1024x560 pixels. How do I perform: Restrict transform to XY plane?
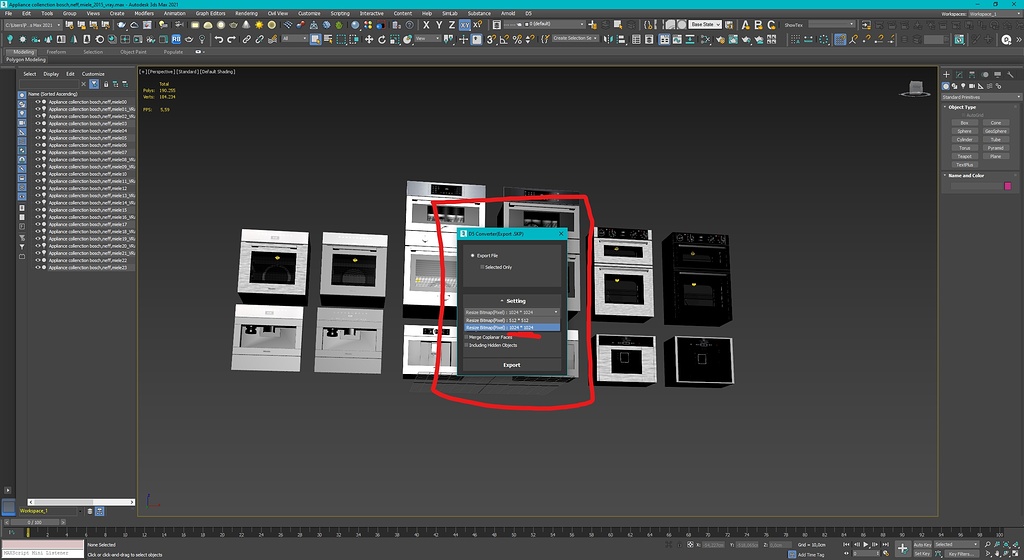coord(464,25)
